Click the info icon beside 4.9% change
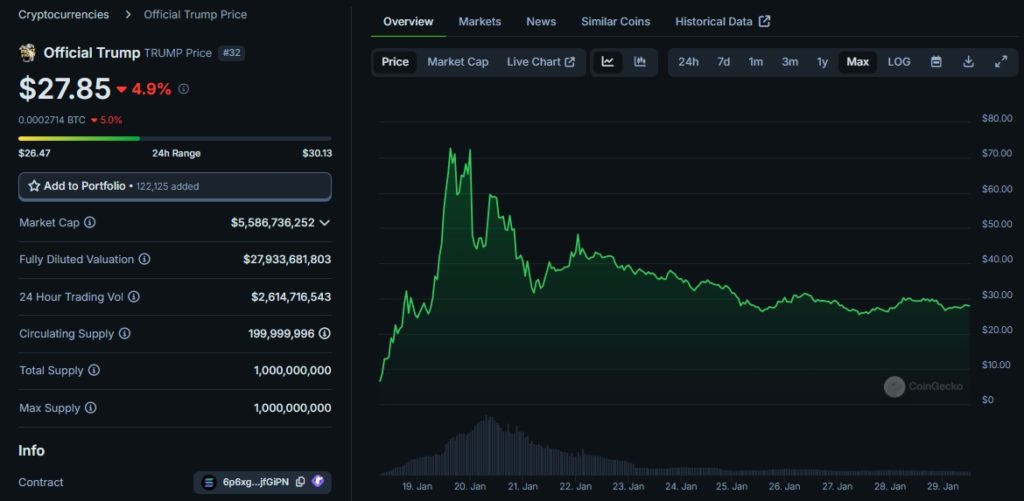This screenshot has height=501, width=1024. click(x=184, y=89)
